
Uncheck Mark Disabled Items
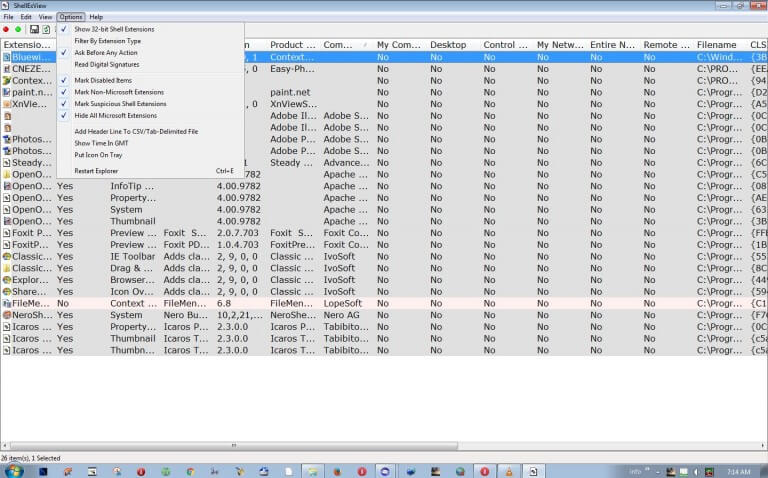103,80
